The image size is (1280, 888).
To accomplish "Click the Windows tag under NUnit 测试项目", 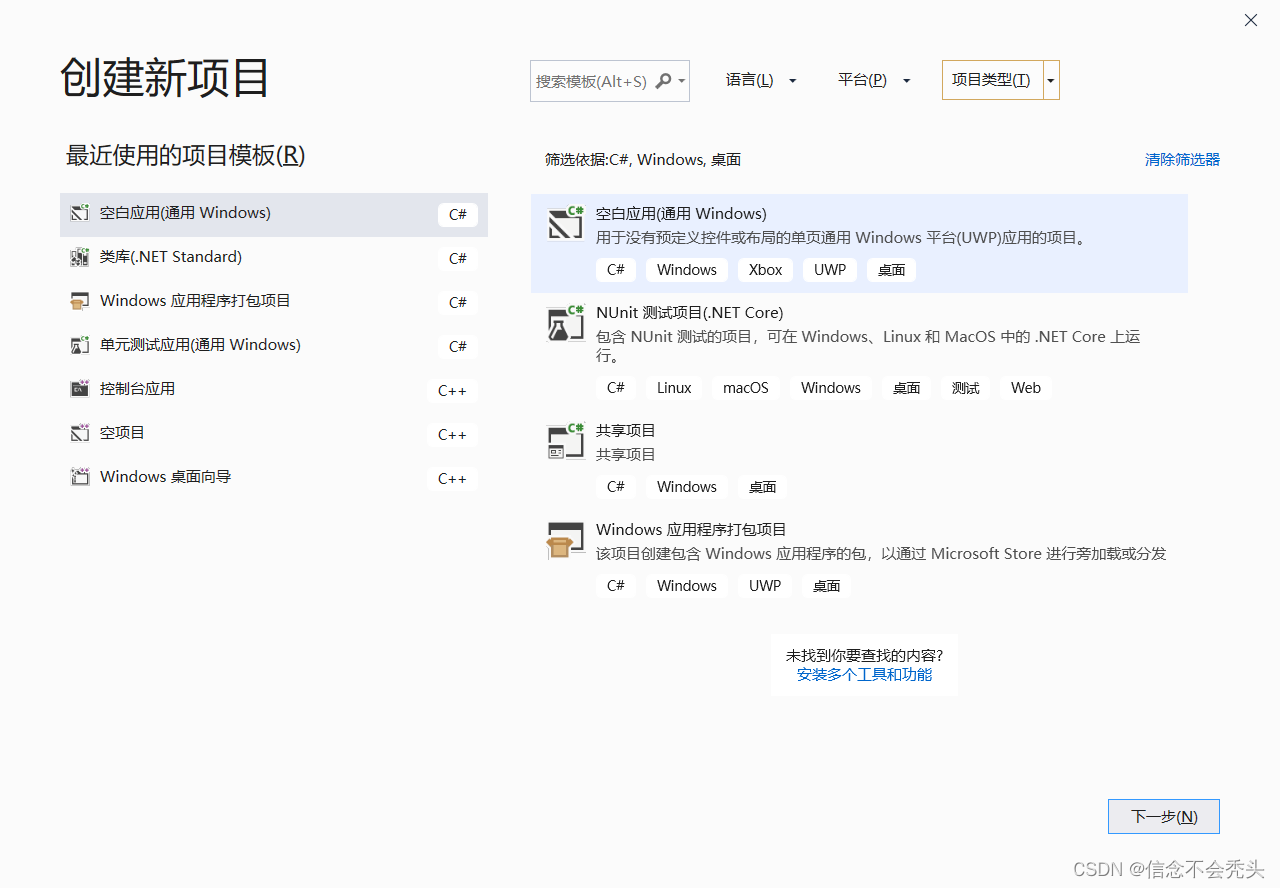I will pyautogui.click(x=831, y=388).
